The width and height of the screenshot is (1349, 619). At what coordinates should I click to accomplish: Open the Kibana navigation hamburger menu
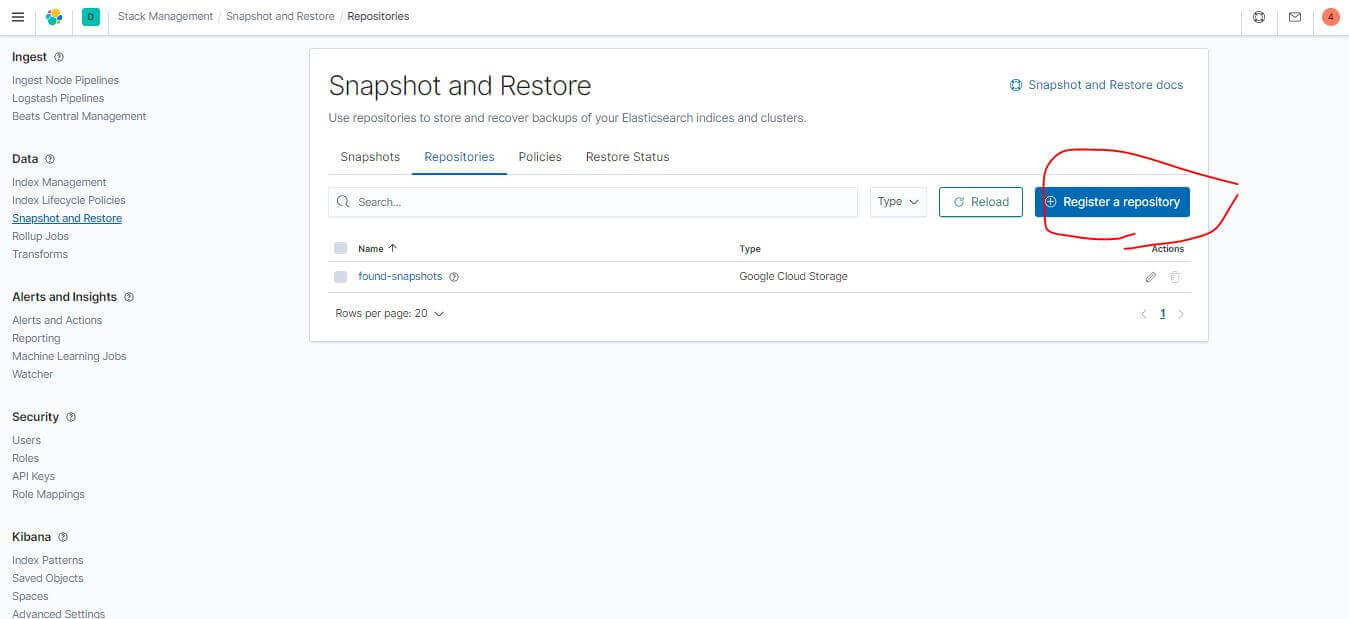click(18, 16)
